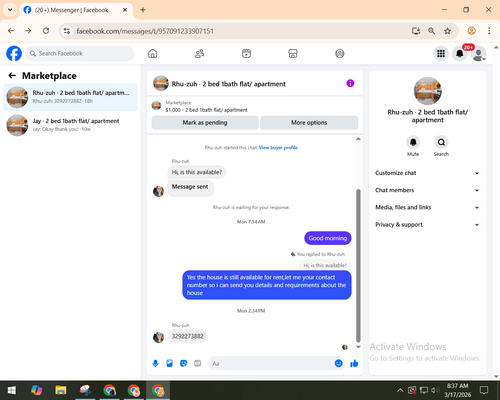This screenshot has width=500, height=400.
Task: Open the volume control in system tray
Action: (x=435, y=390)
